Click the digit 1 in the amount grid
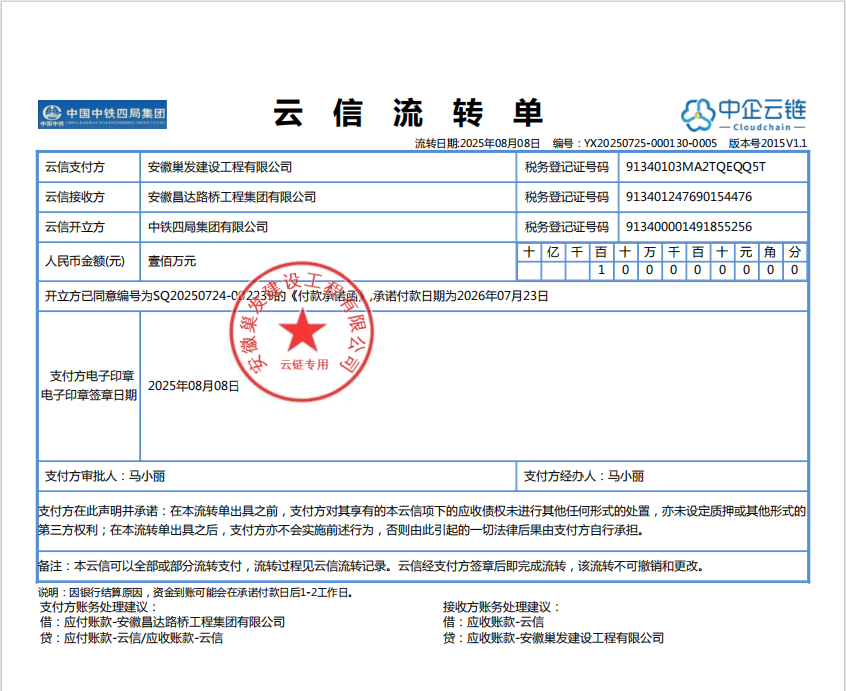This screenshot has height=691, width=846. (601, 270)
